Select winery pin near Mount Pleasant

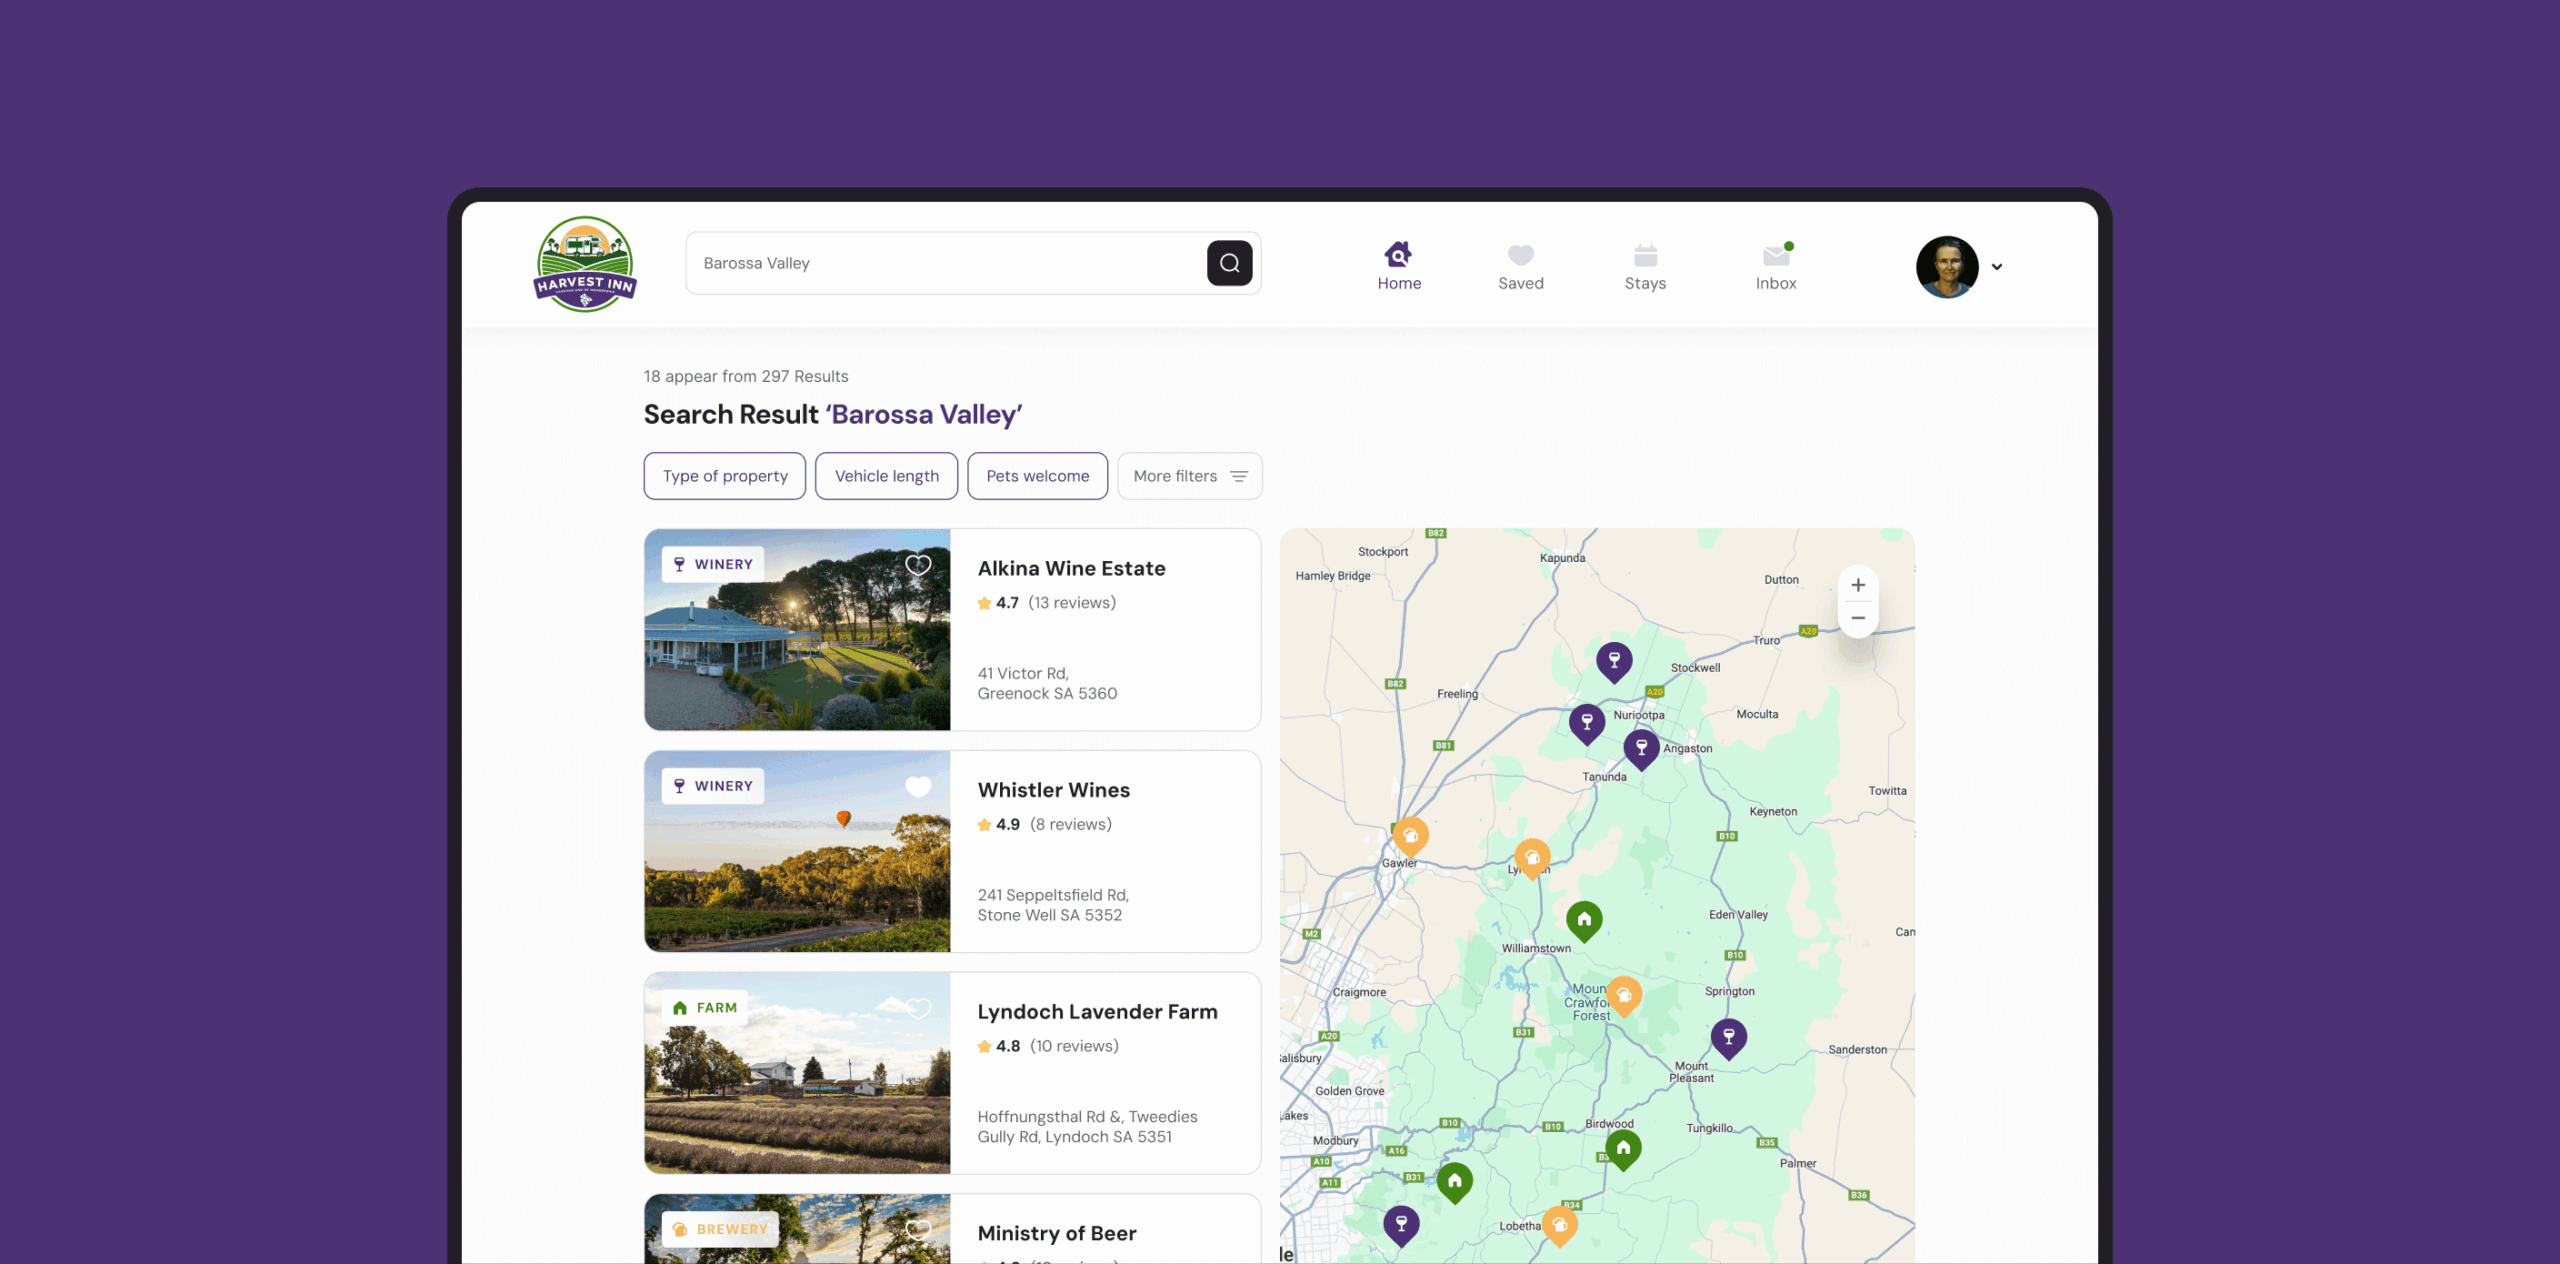[x=1728, y=1039]
